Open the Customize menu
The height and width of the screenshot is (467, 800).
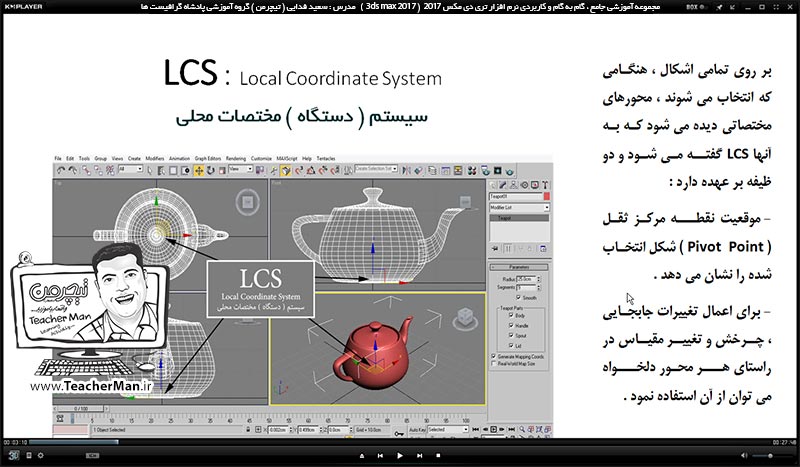pos(261,159)
